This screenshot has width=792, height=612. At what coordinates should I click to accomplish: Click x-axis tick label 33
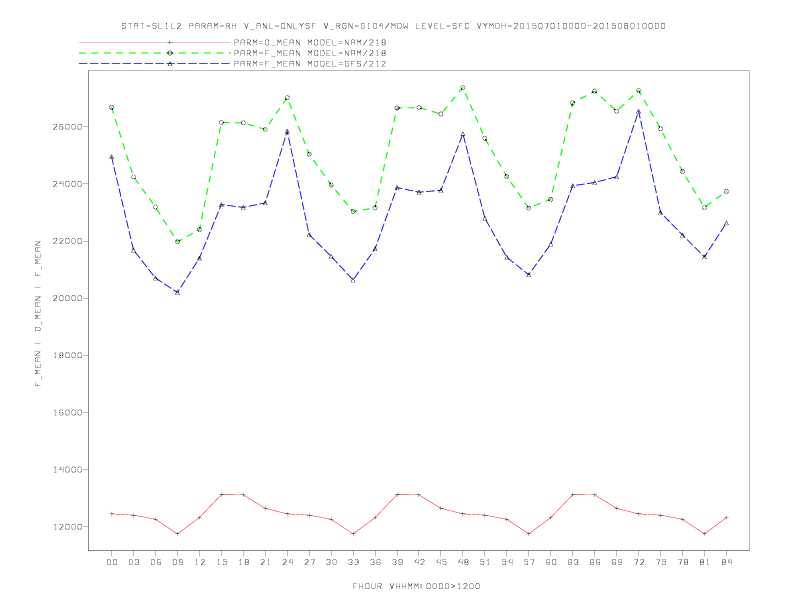pos(354,562)
